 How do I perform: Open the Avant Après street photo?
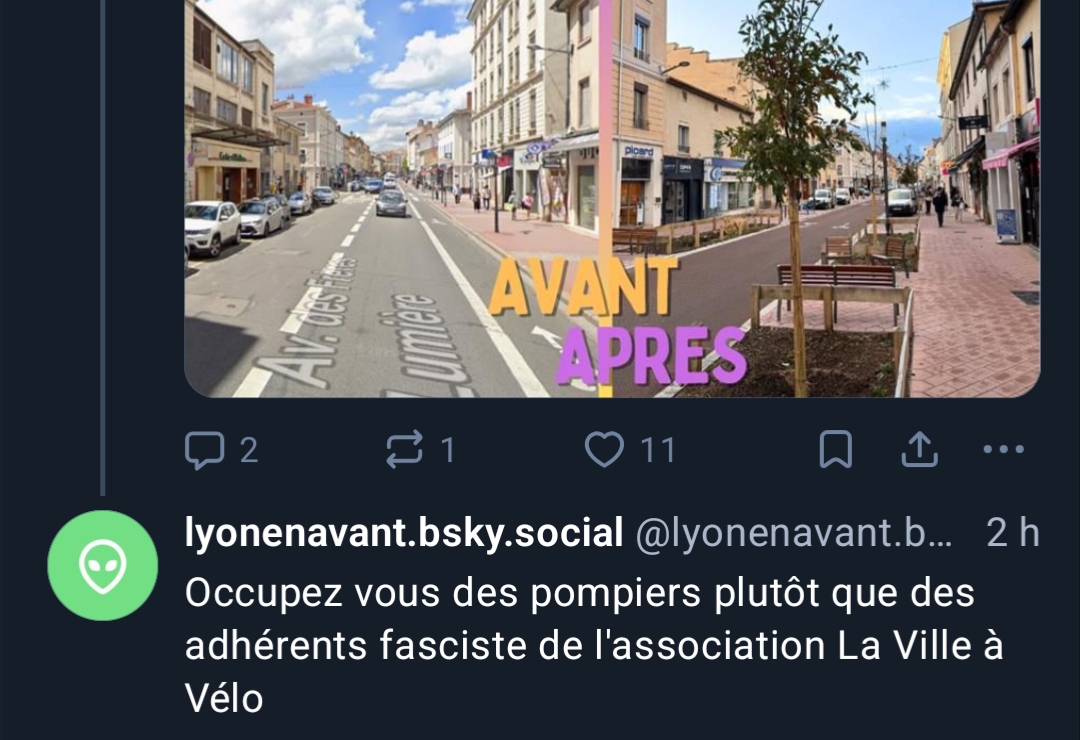click(x=612, y=198)
